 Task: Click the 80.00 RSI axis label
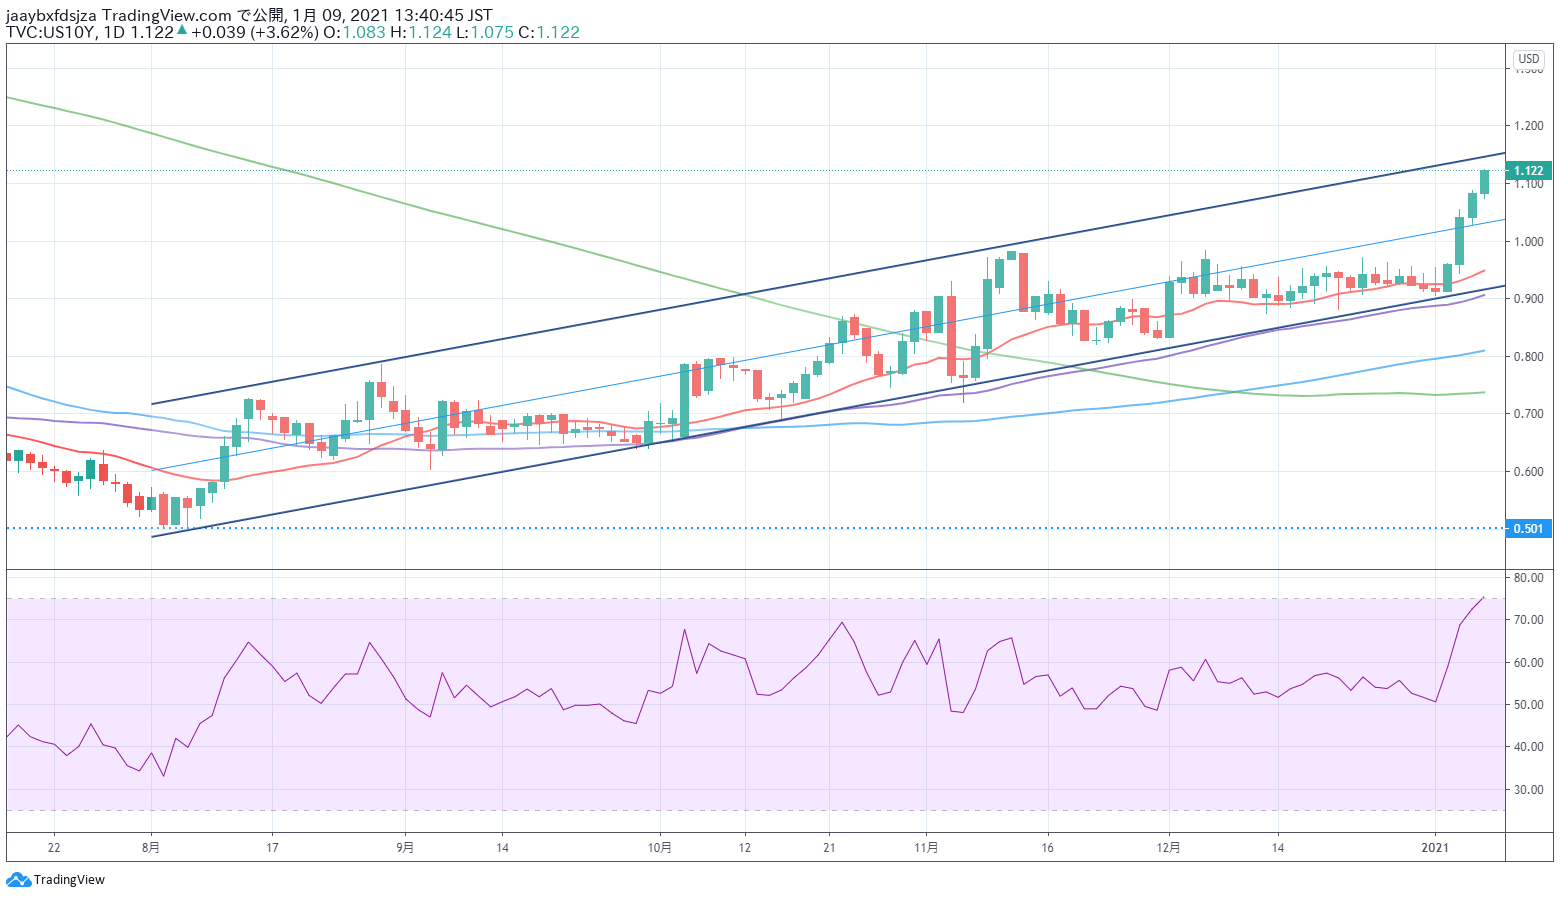point(1528,578)
